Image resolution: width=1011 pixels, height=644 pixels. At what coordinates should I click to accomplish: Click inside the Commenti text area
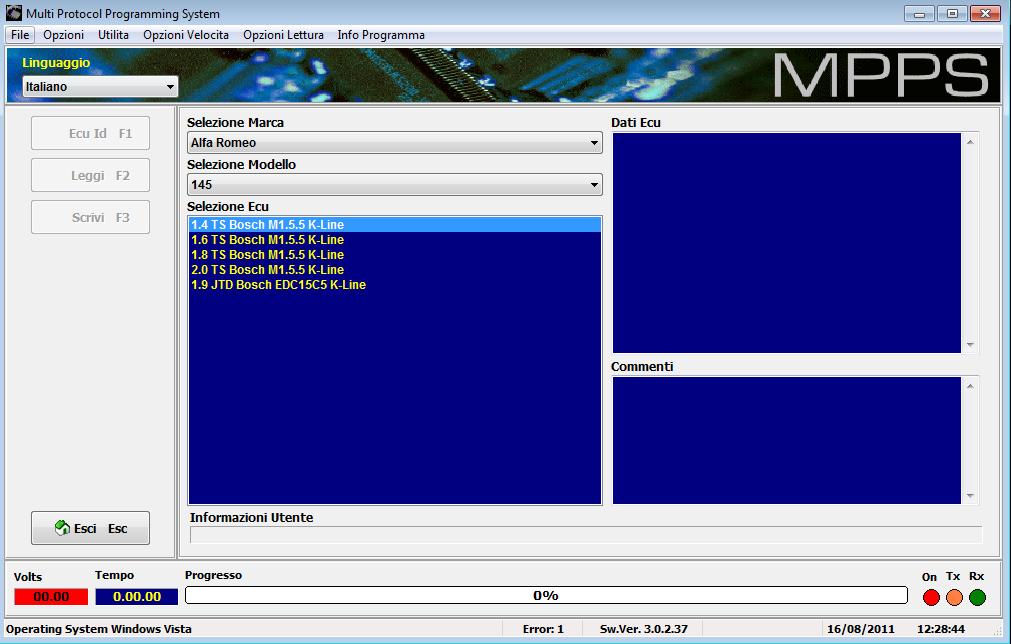click(787, 440)
